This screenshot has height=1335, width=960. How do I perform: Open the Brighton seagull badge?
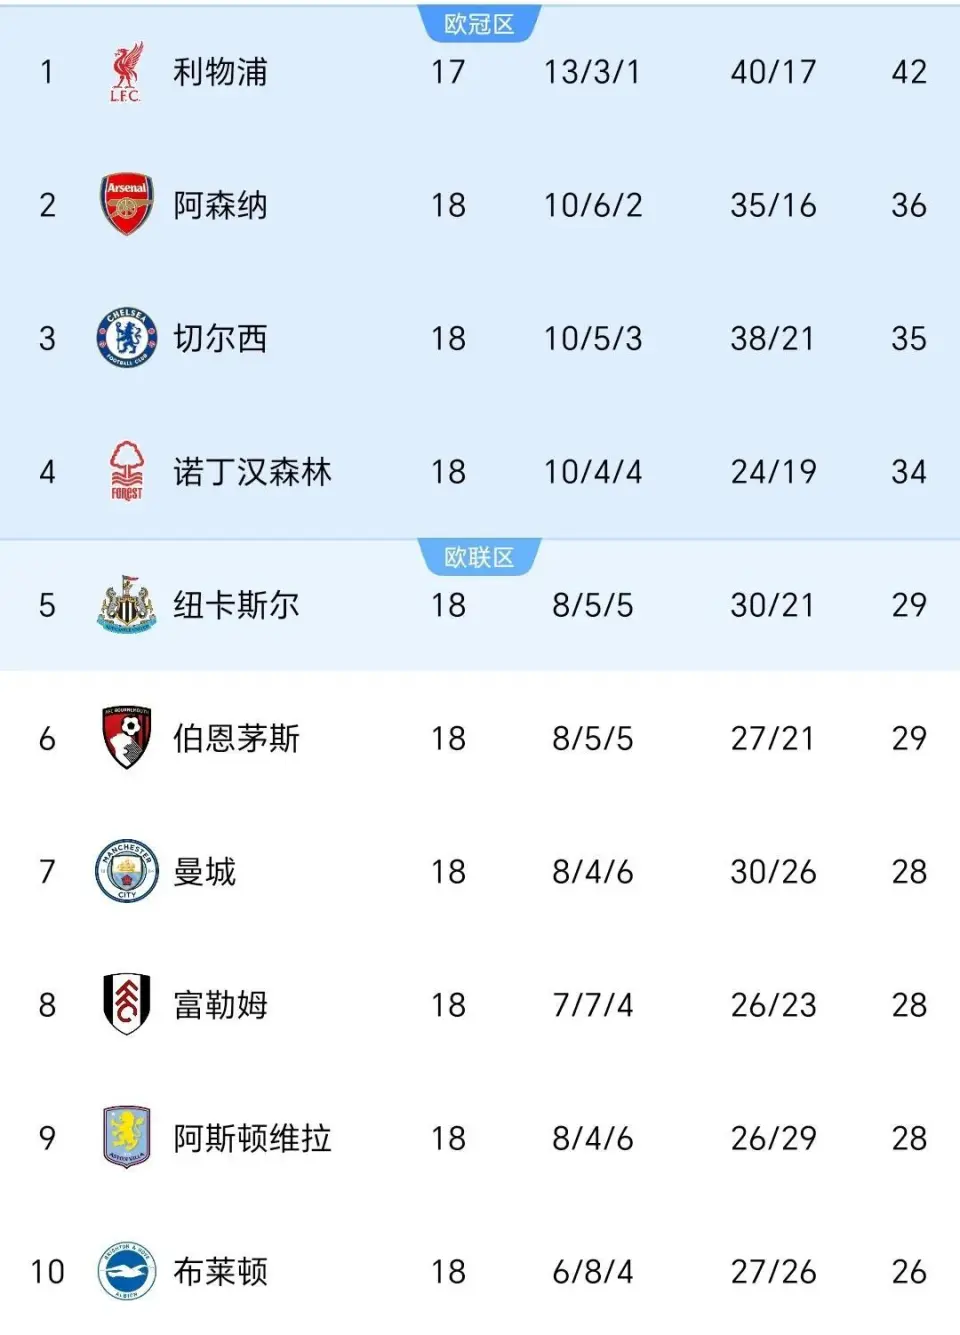point(126,1271)
